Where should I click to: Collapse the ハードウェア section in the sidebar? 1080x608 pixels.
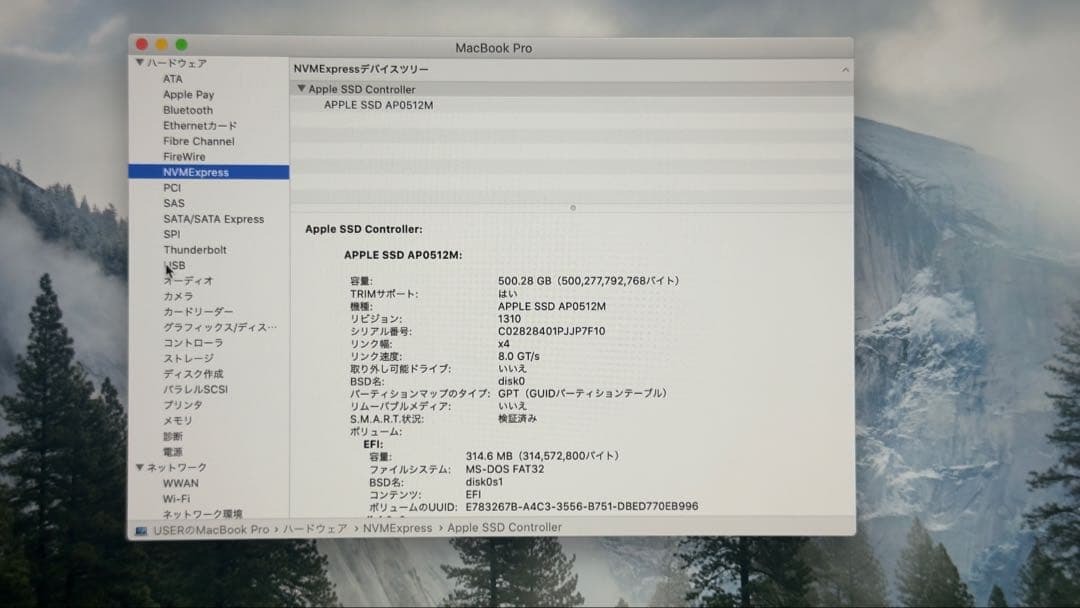pyautogui.click(x=142, y=63)
